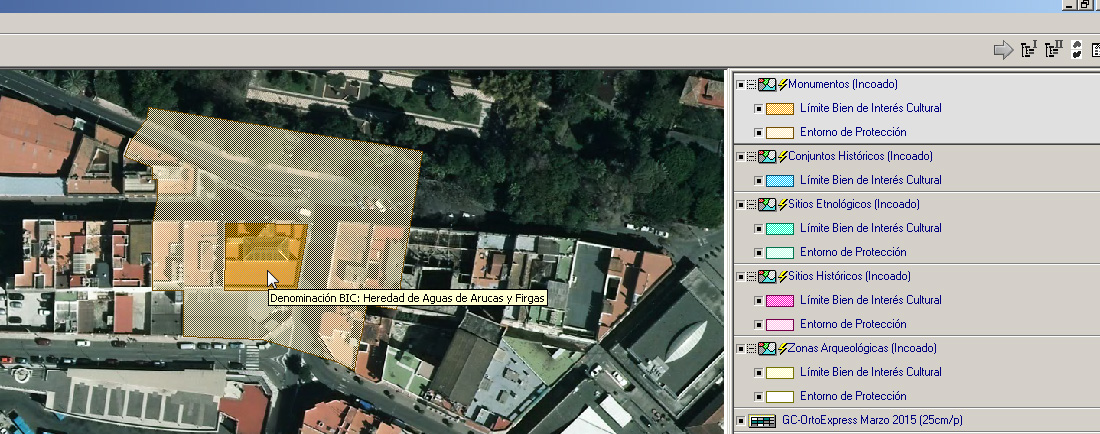Click the gray right arrow toolbar icon
Viewport: 1100px width, 434px height.
[x=1003, y=50]
